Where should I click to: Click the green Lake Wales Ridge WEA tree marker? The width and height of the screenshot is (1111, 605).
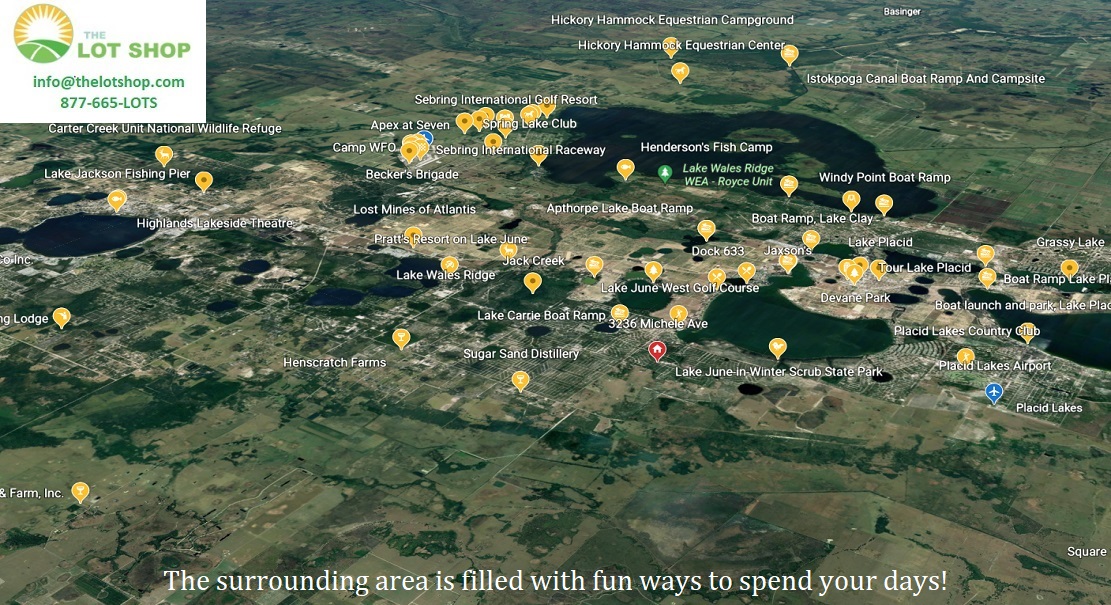(665, 174)
